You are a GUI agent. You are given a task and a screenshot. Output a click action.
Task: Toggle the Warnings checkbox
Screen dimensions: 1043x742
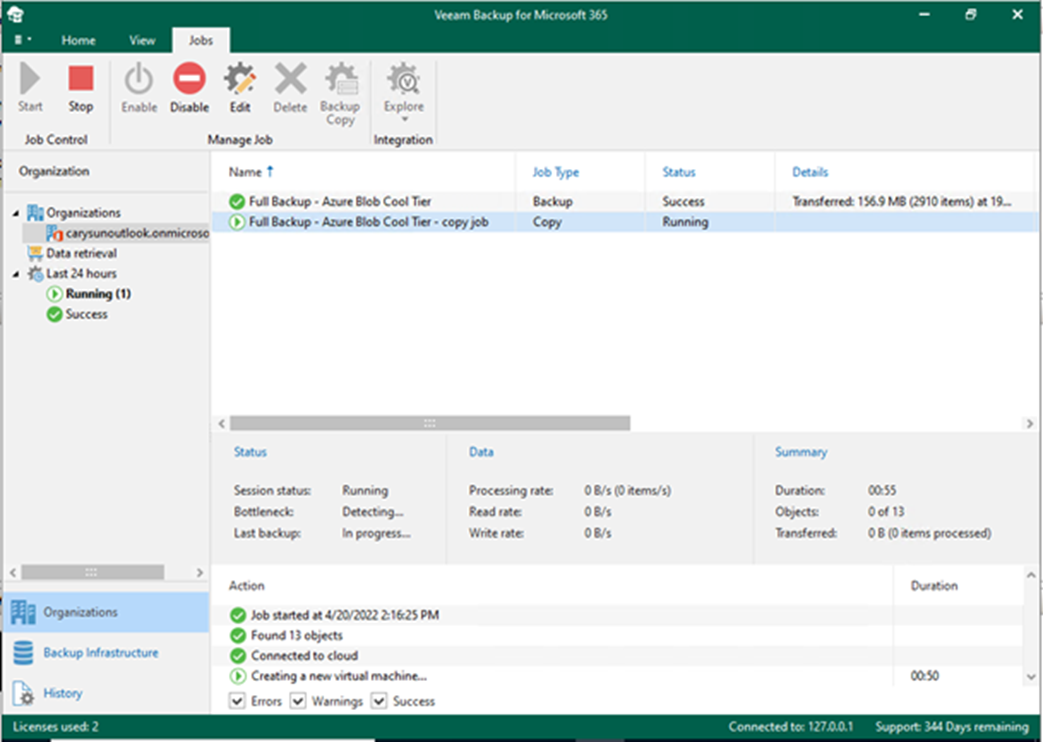pyautogui.click(x=298, y=701)
